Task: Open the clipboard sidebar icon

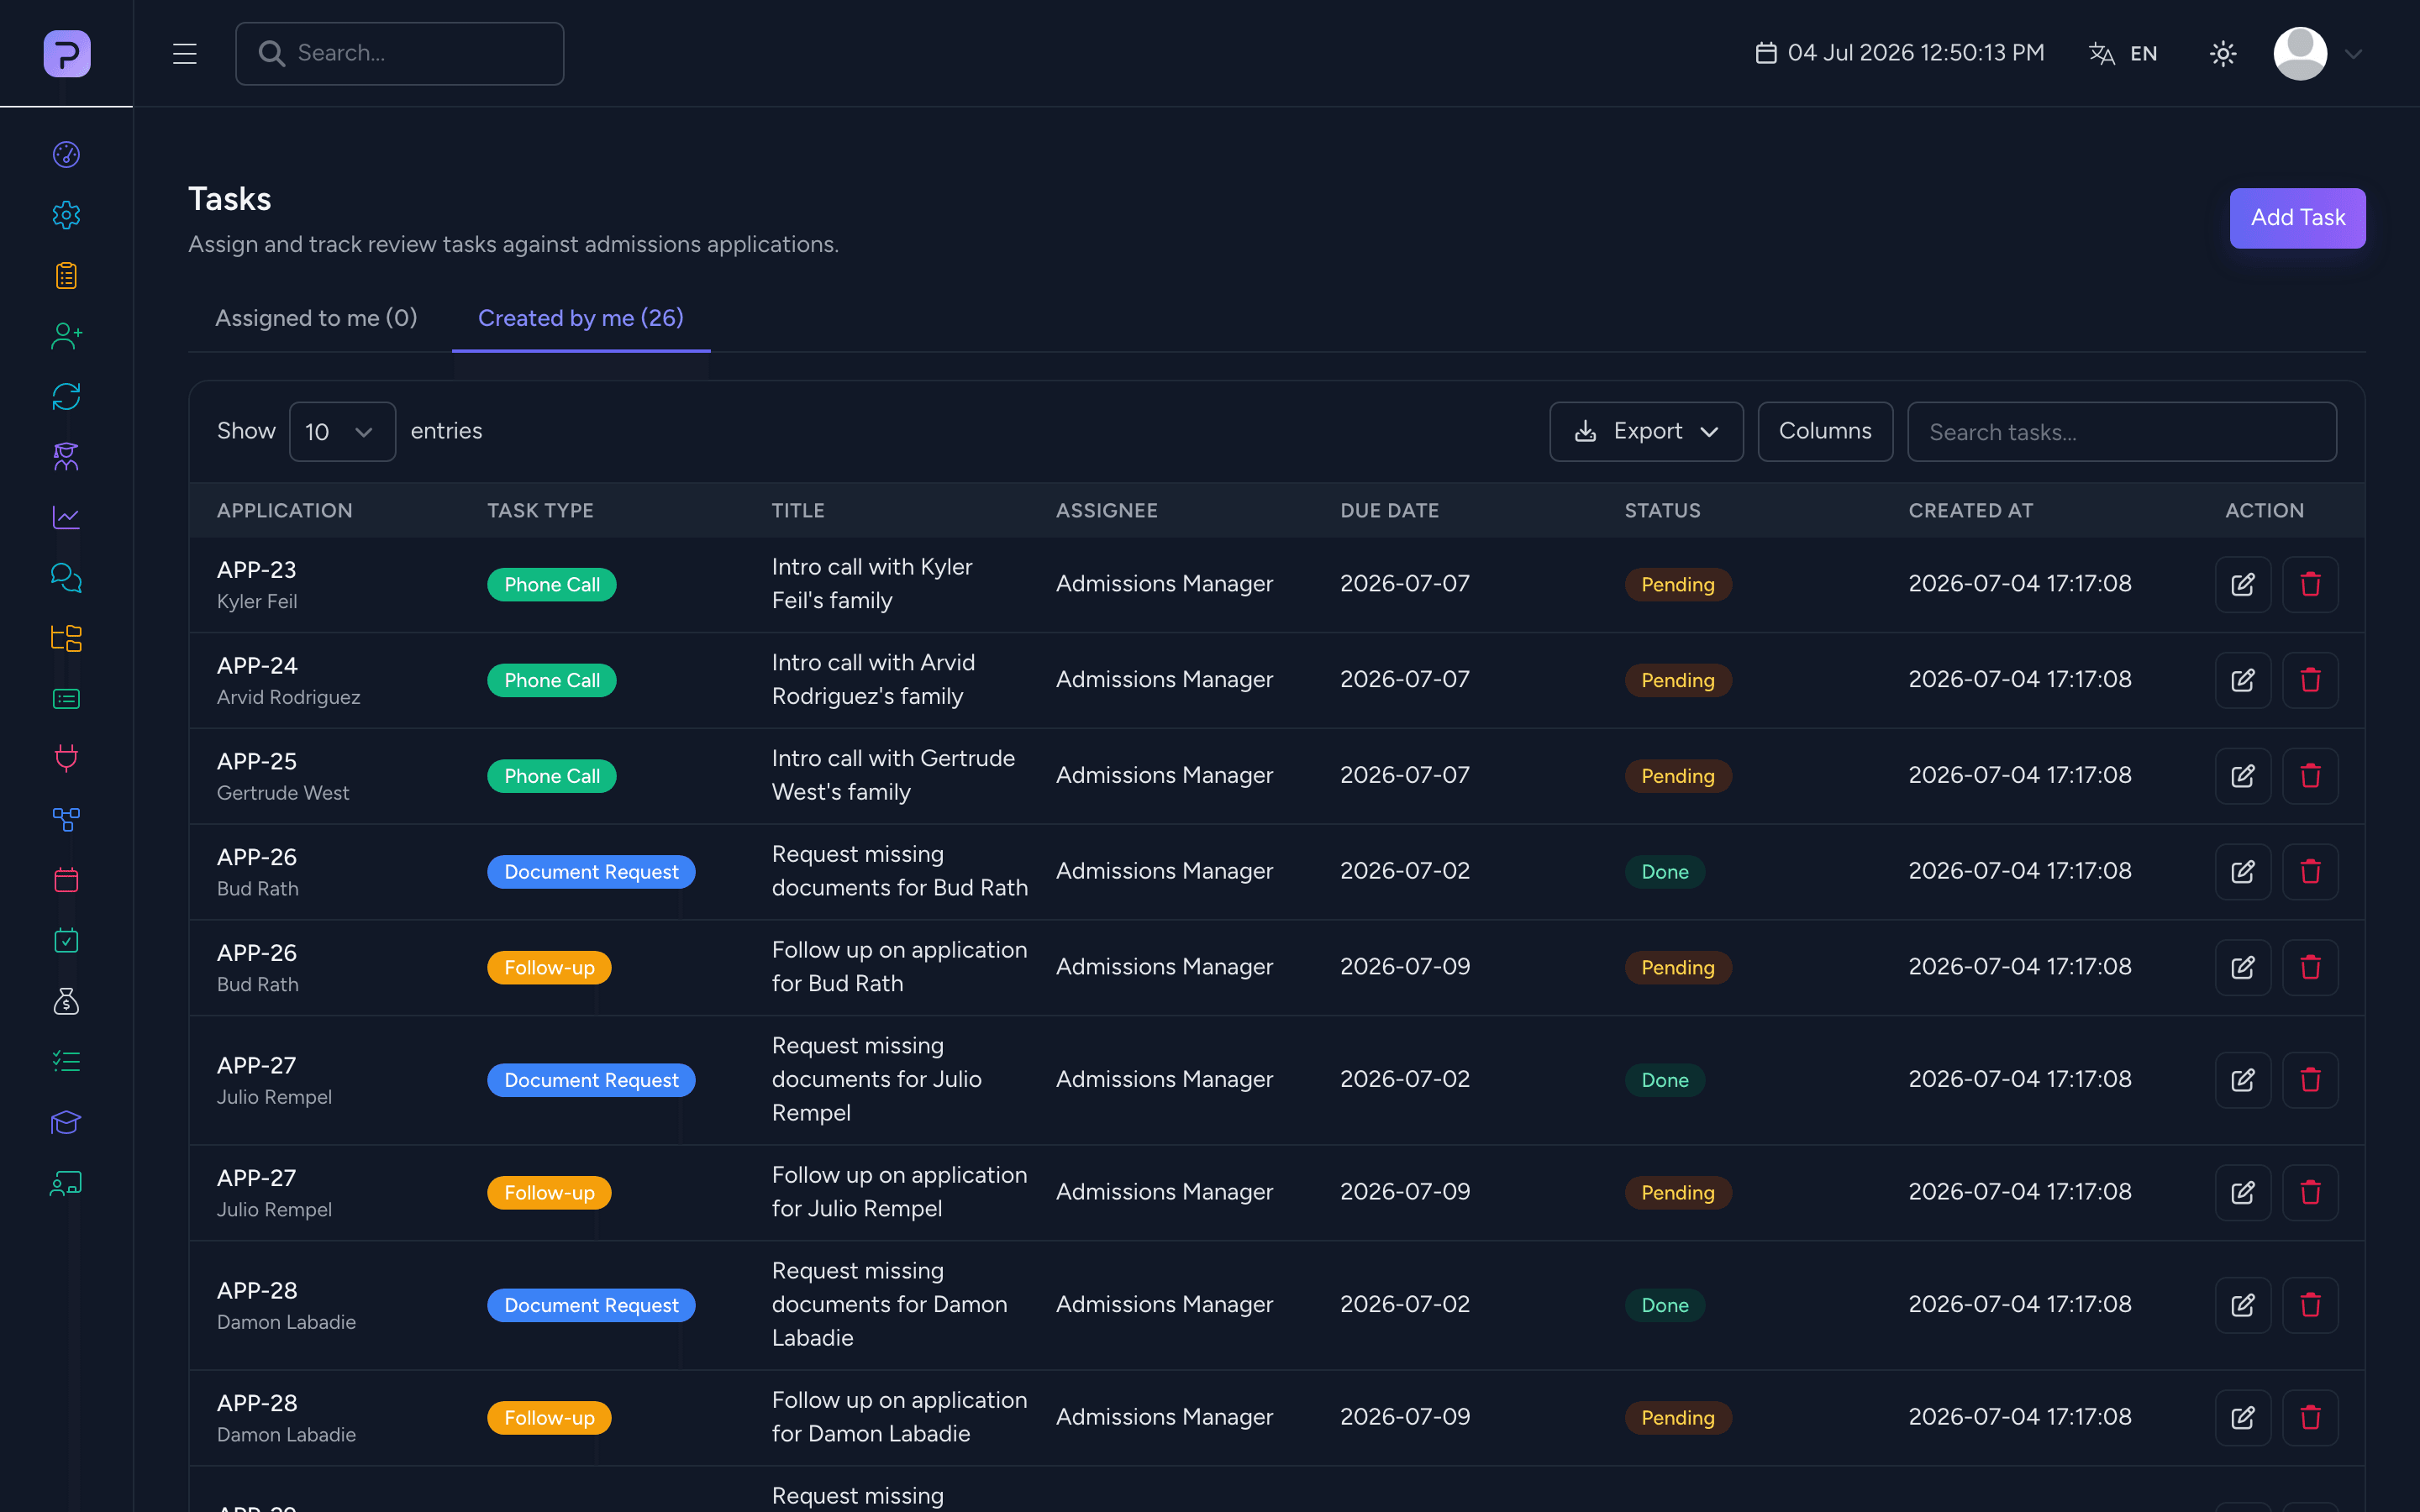Action: point(66,276)
